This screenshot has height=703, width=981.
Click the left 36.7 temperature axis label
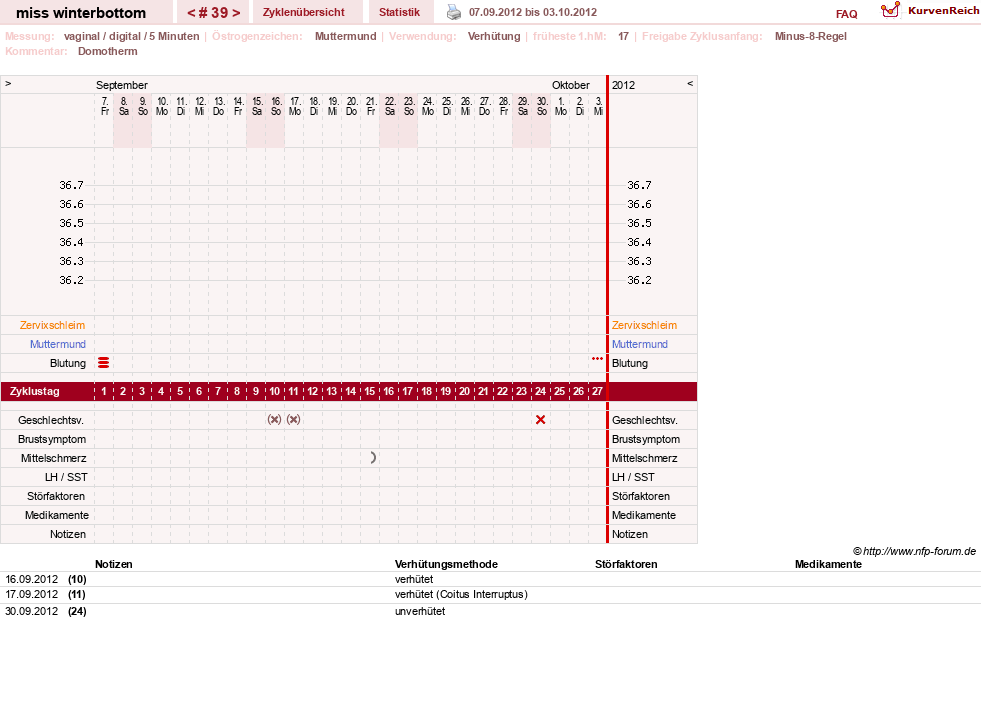(71, 185)
